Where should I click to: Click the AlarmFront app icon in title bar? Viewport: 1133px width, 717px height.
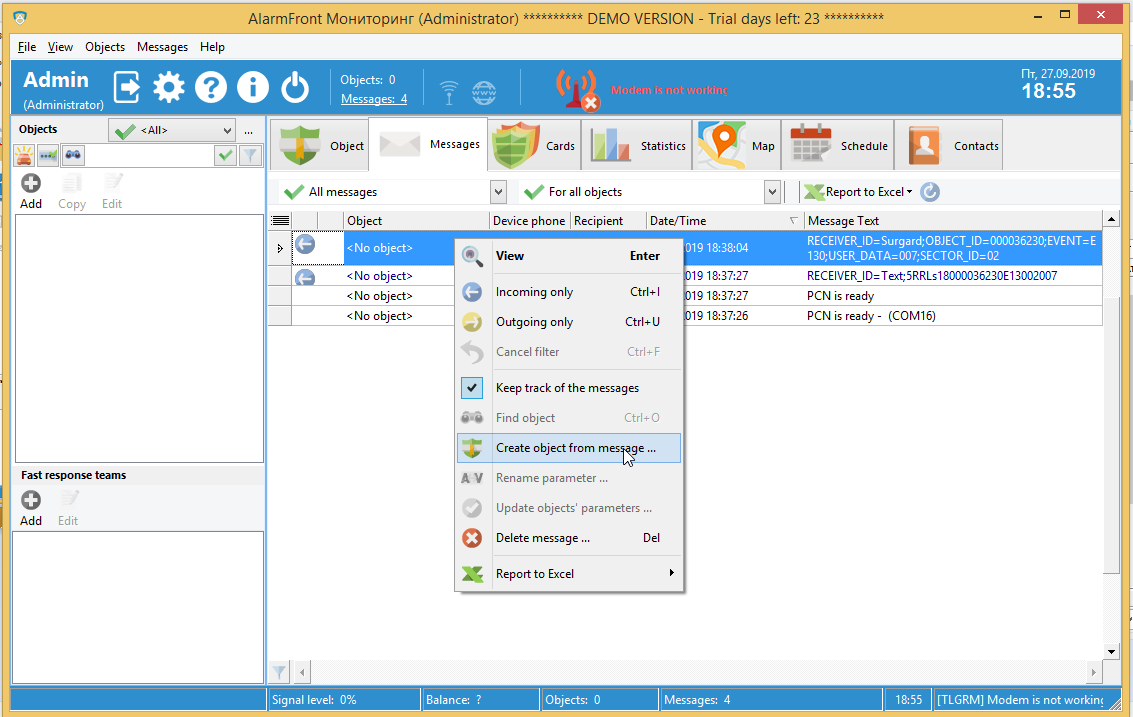coord(20,18)
